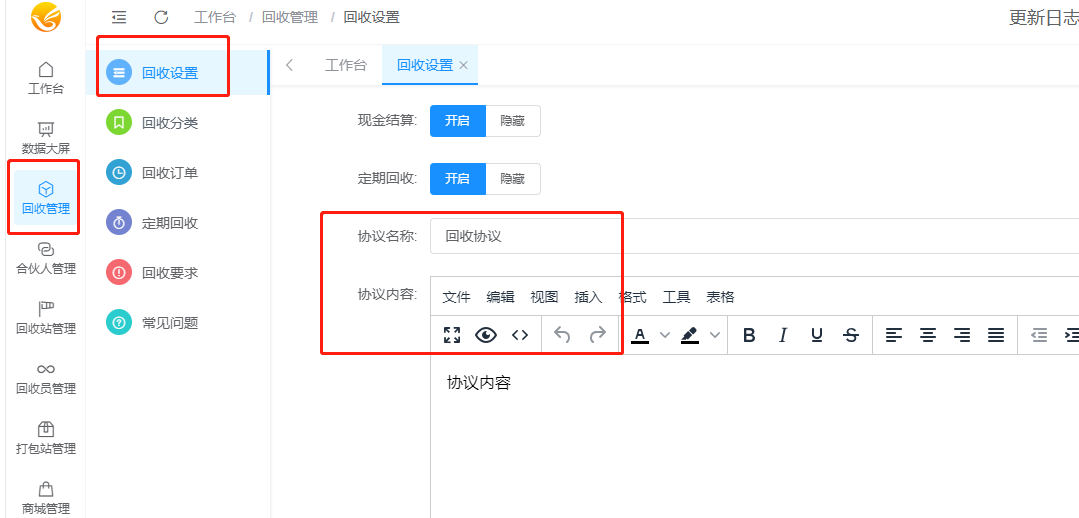
Task: Open 数据大屏 in left navigation
Action: [46, 138]
